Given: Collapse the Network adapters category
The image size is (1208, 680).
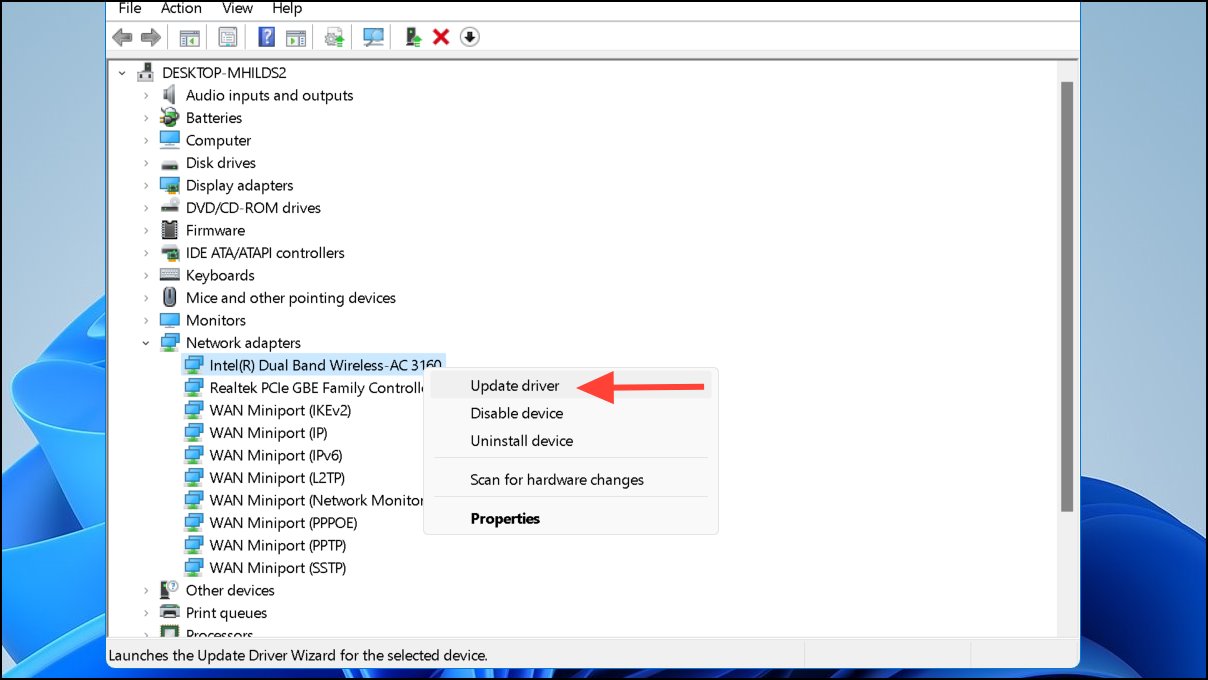Looking at the screenshot, I should [146, 343].
